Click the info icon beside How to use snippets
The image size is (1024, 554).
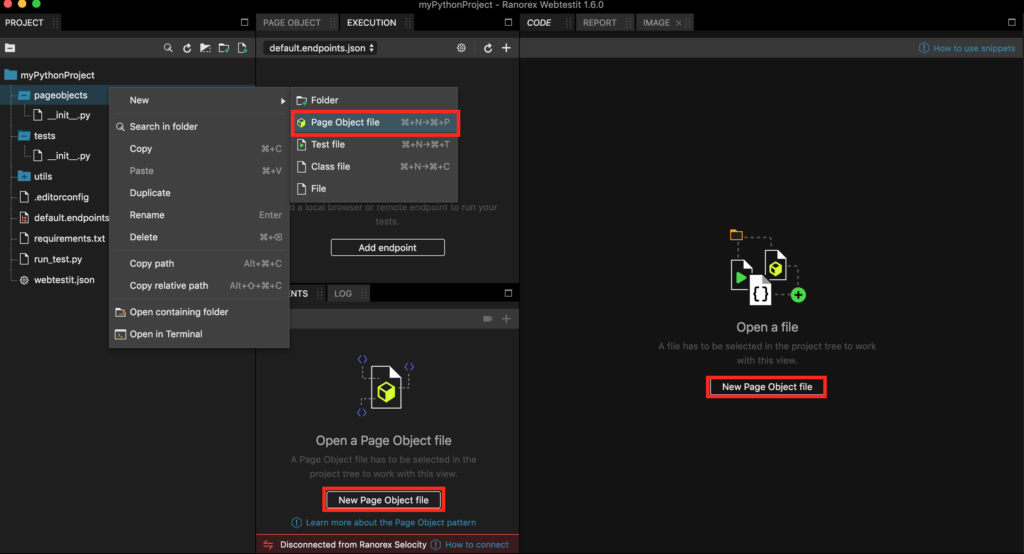(923, 48)
